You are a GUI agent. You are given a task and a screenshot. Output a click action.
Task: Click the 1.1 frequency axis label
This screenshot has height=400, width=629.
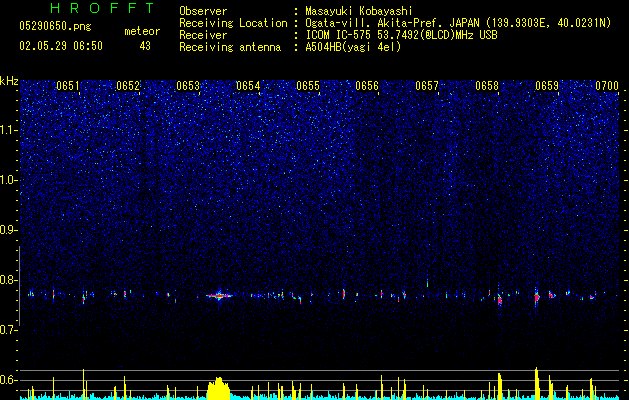[x=9, y=130]
